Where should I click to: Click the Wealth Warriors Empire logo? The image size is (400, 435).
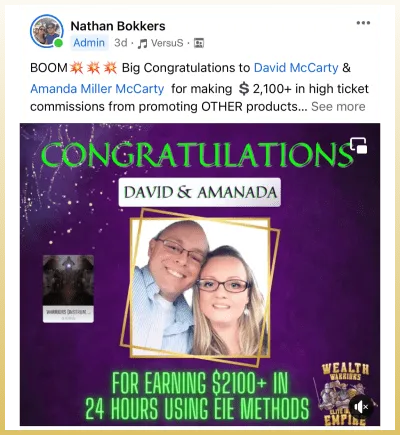point(345,394)
